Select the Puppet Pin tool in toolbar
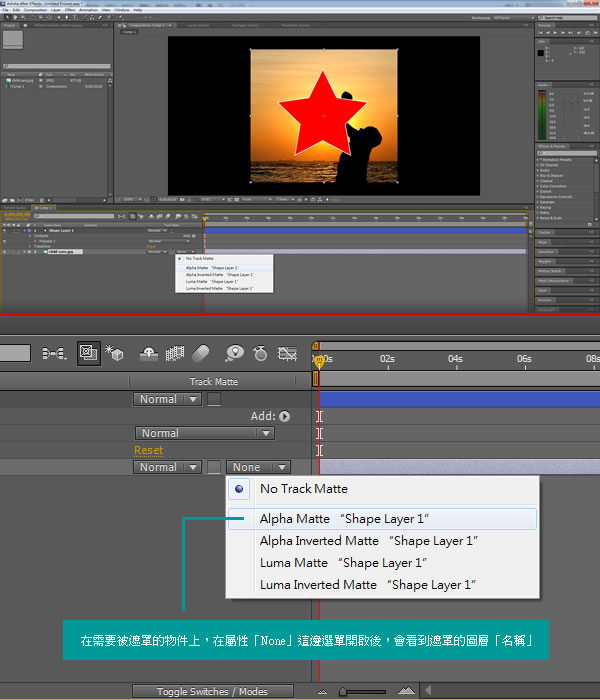Viewport: 600px width, 700px height. coord(121,17)
